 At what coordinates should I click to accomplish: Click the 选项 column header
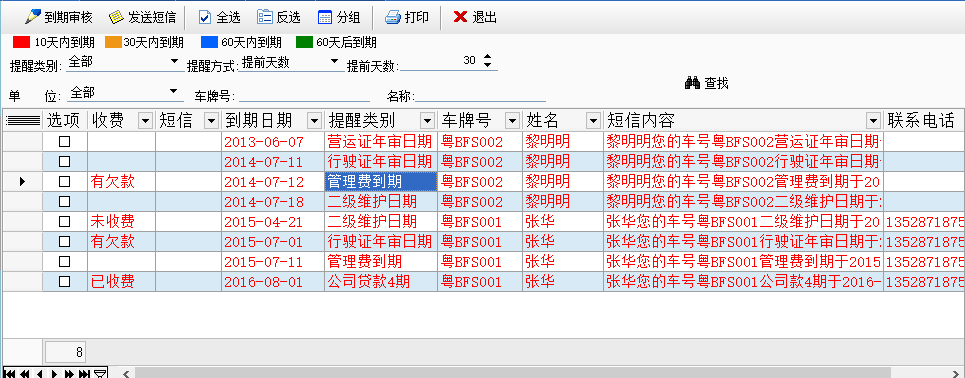[x=65, y=120]
